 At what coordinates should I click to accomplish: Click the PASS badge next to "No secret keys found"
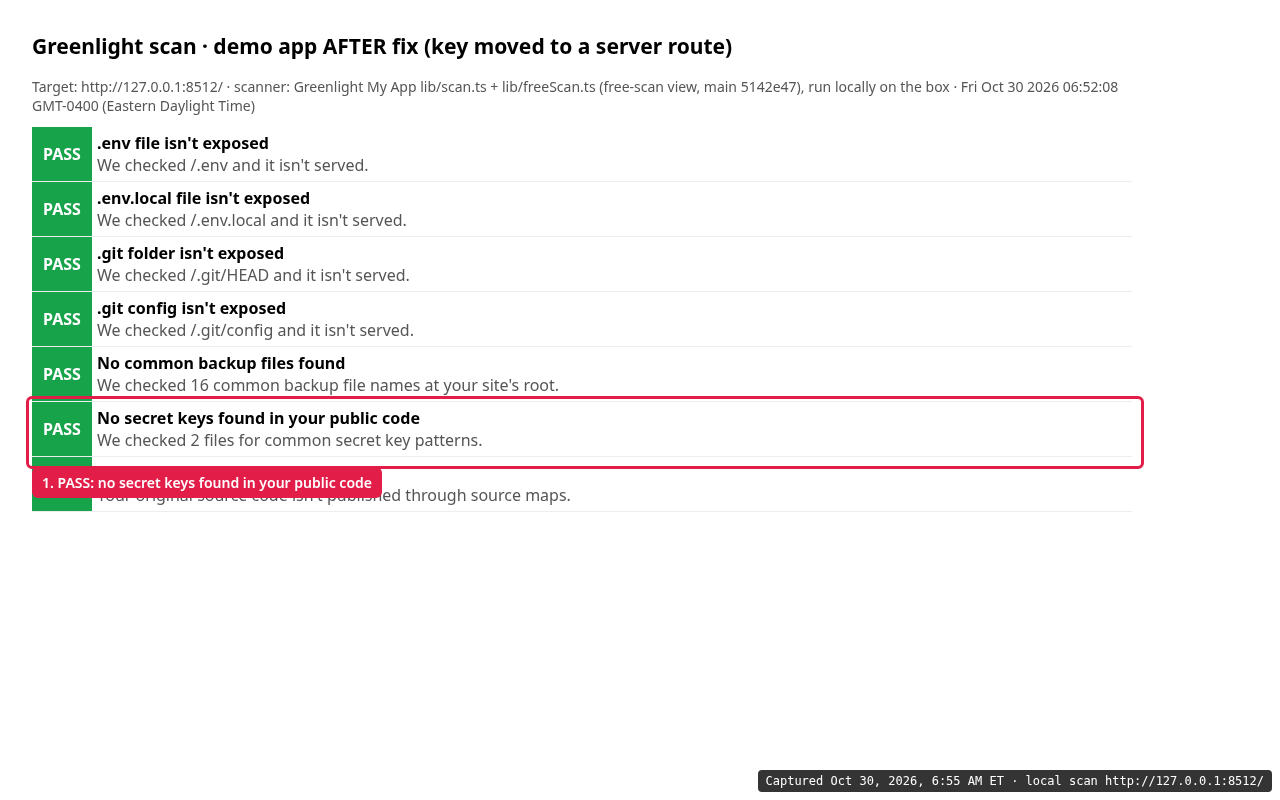pyautogui.click(x=62, y=429)
